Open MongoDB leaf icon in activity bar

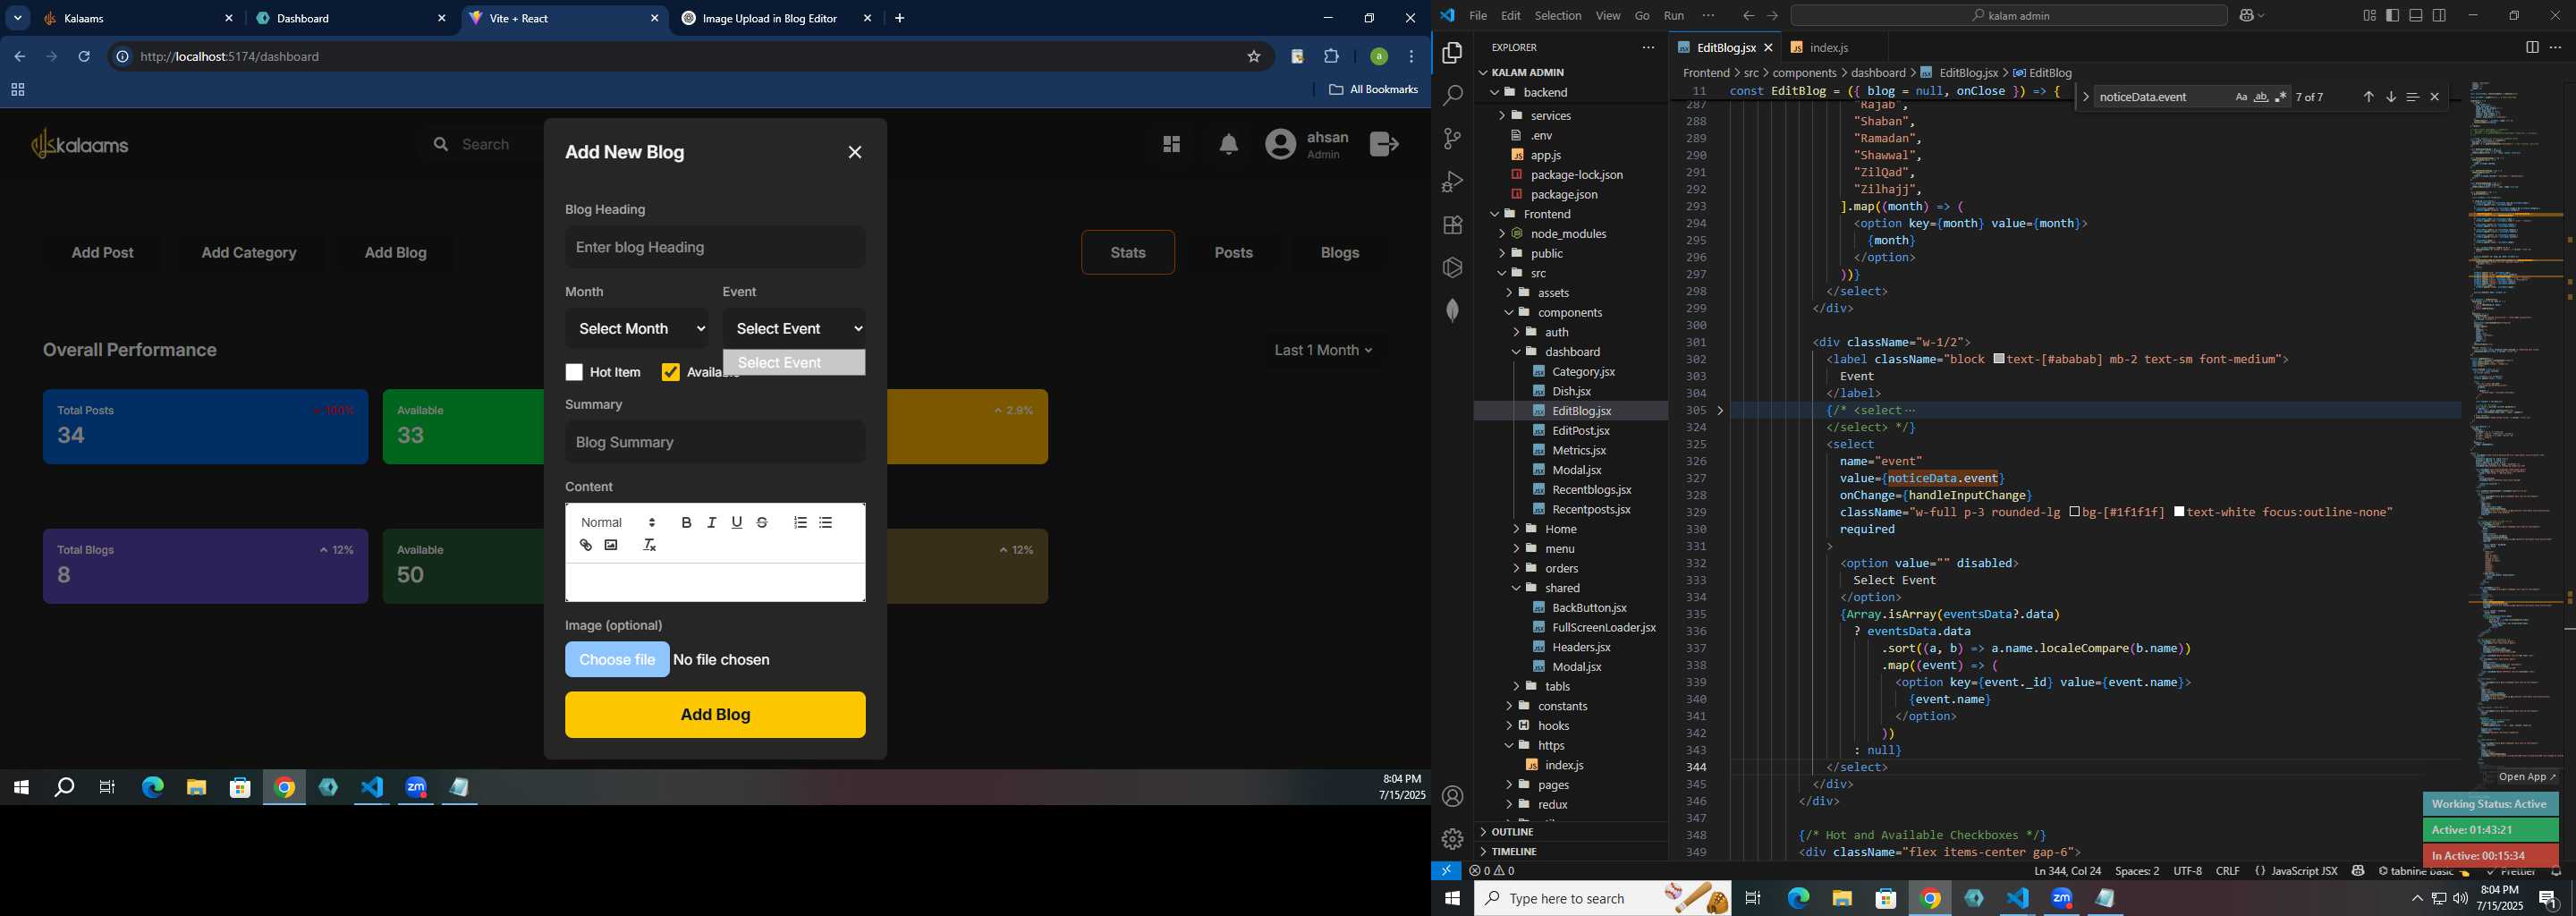(1452, 310)
